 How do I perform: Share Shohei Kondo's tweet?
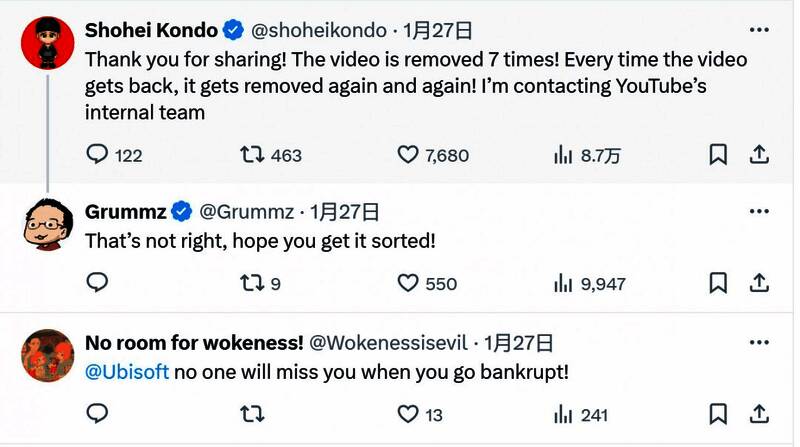click(x=759, y=155)
